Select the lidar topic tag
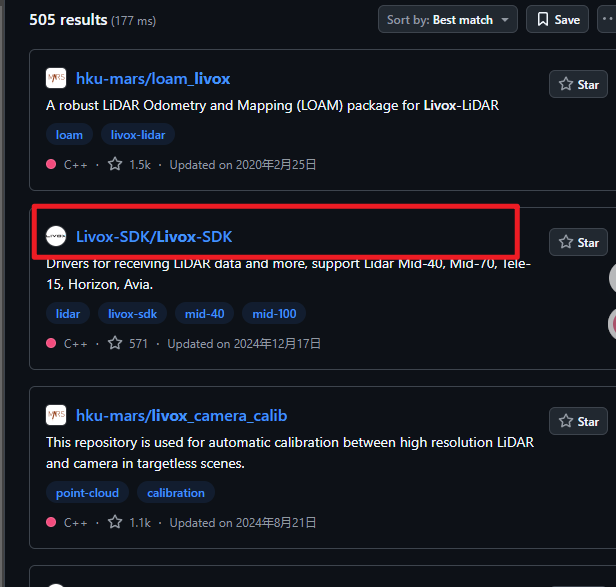The height and width of the screenshot is (587, 616). (68, 314)
